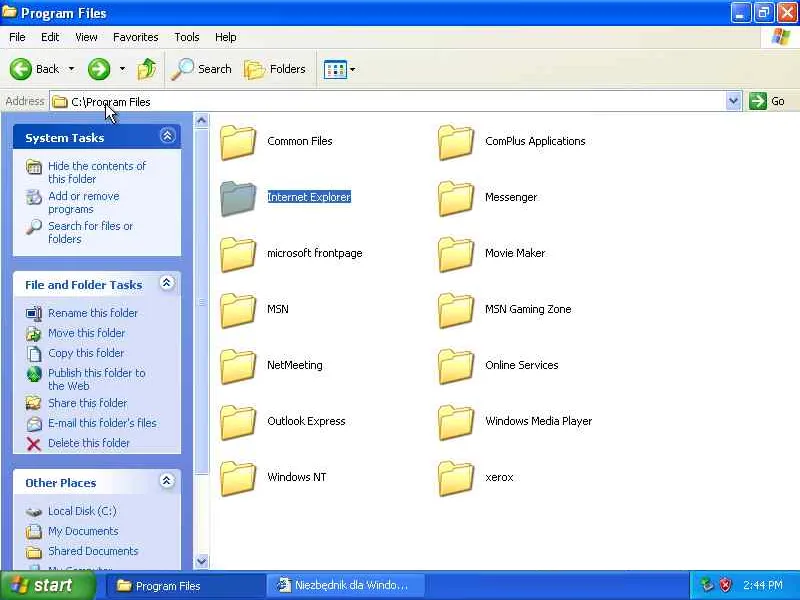Select the MSN folder icon
This screenshot has width=800, height=600.
[x=238, y=311]
